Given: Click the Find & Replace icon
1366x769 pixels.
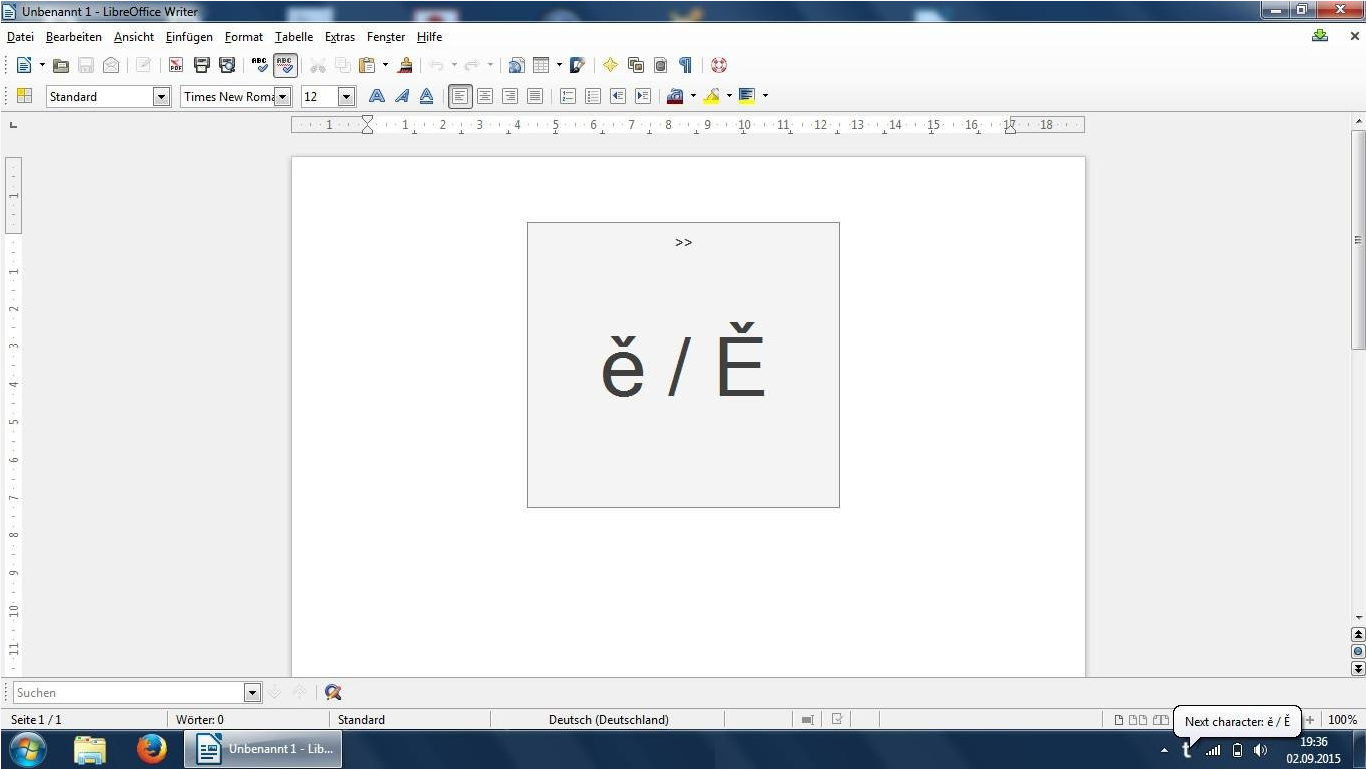Looking at the screenshot, I should point(333,692).
